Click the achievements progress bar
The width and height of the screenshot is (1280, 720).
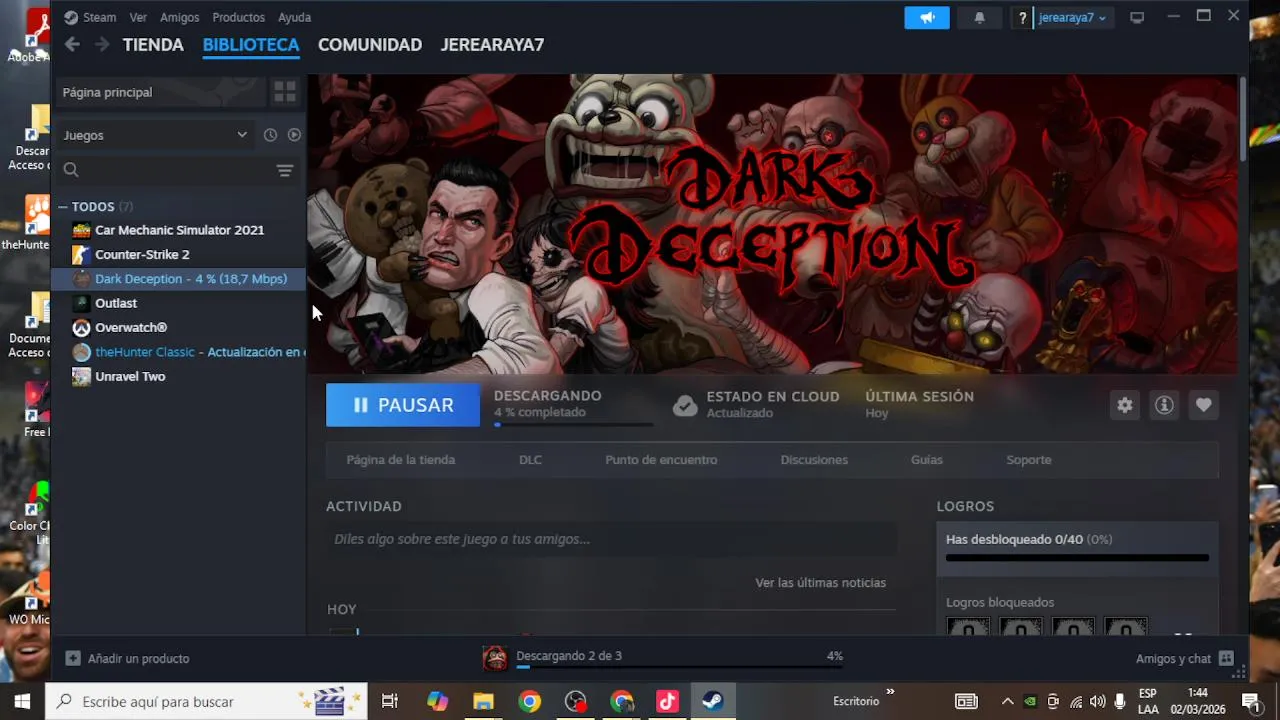(x=1077, y=558)
